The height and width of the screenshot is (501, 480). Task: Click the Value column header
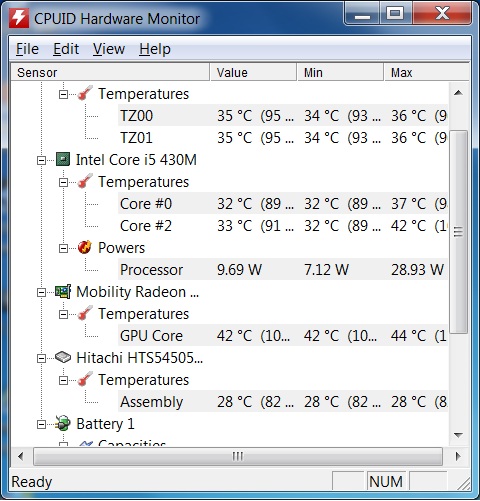(253, 72)
